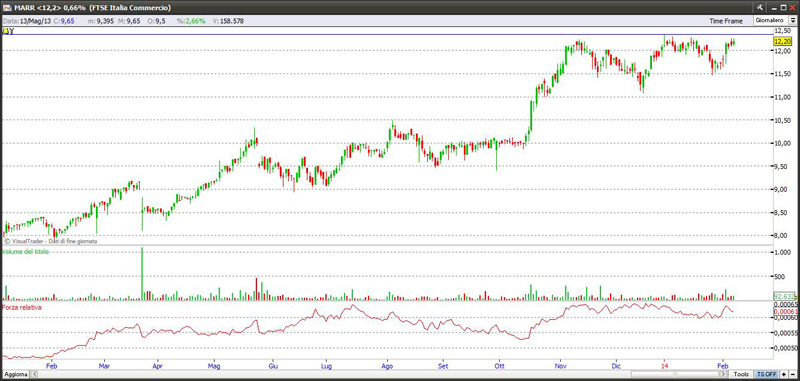Click the 'Dic' month label on time axis

click(x=617, y=366)
